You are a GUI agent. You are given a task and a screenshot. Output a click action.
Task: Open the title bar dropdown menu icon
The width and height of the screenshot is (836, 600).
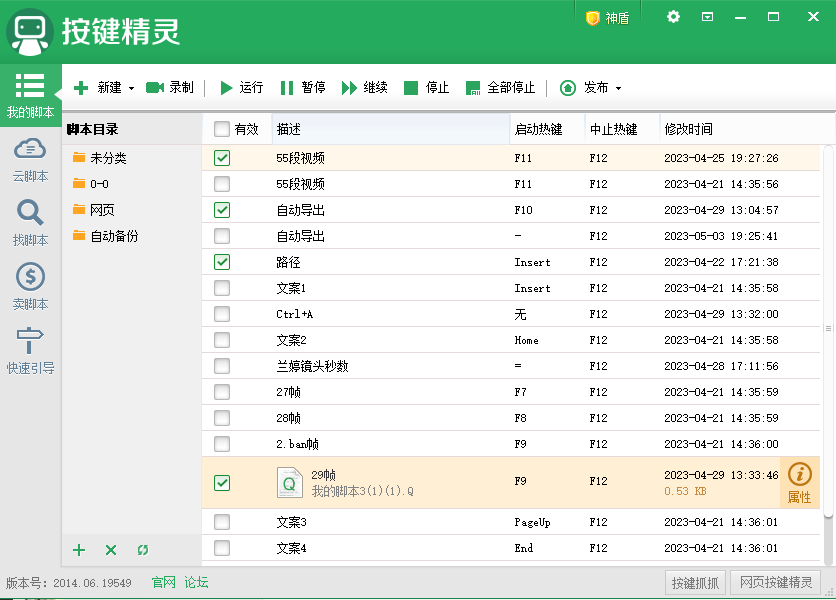point(708,17)
